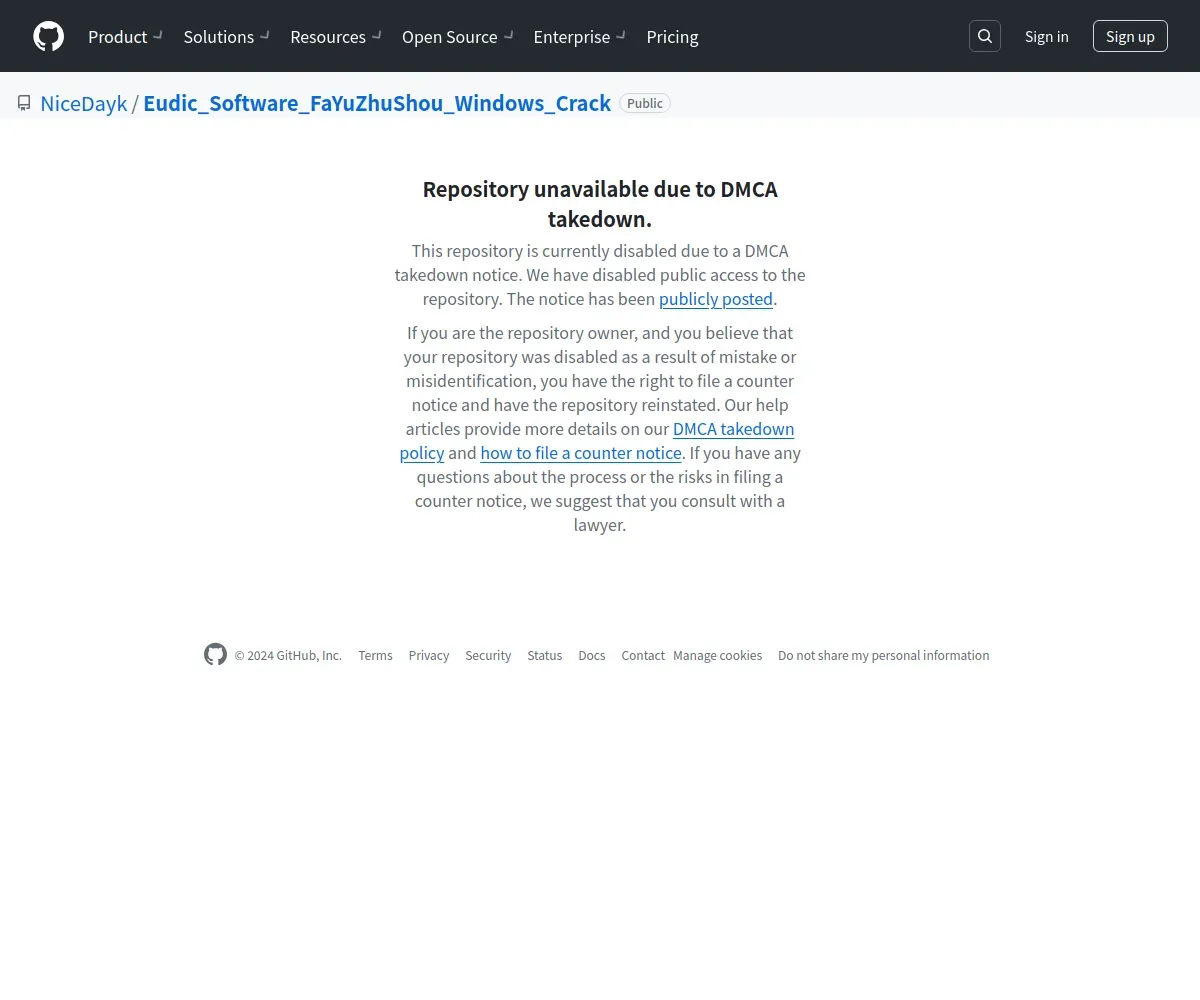Click the GitHub mark icon in footer
The height and width of the screenshot is (1000, 1200).
[215, 655]
